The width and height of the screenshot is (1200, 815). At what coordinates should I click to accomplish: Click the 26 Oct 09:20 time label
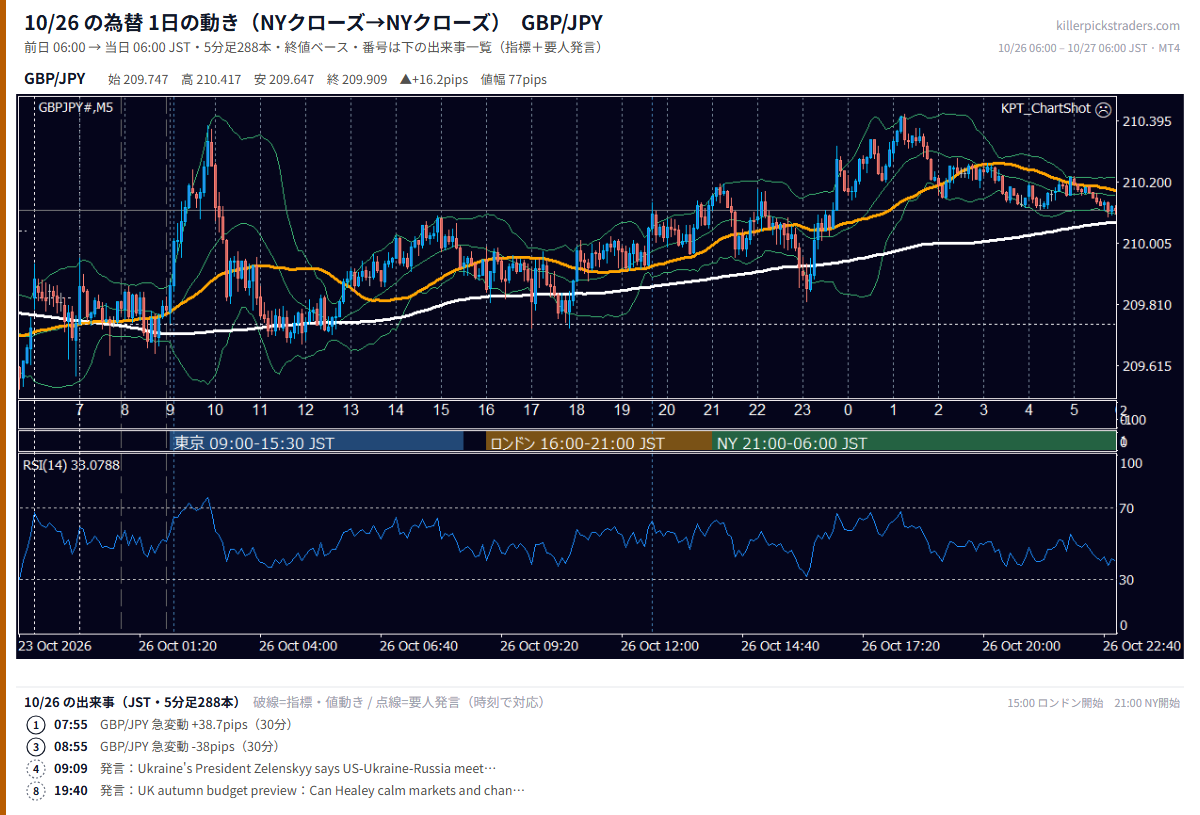tap(539, 646)
